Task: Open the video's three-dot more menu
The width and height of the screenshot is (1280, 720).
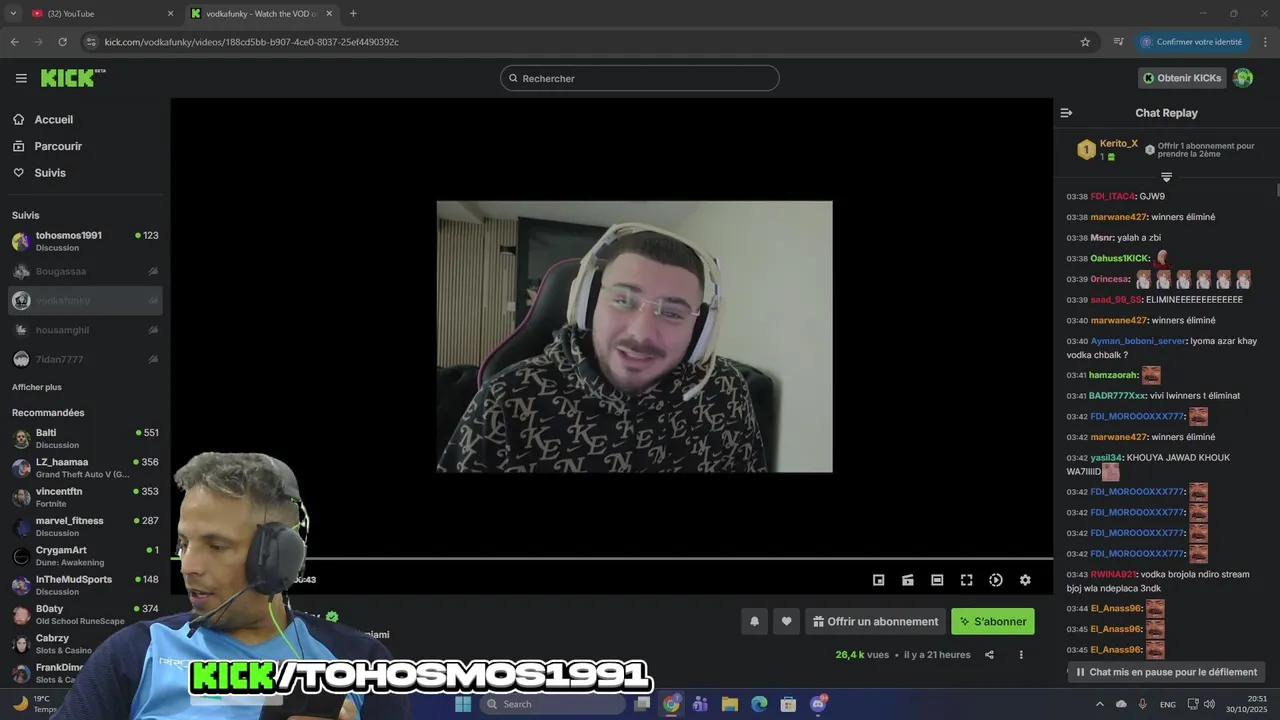Action: pos(1021,655)
